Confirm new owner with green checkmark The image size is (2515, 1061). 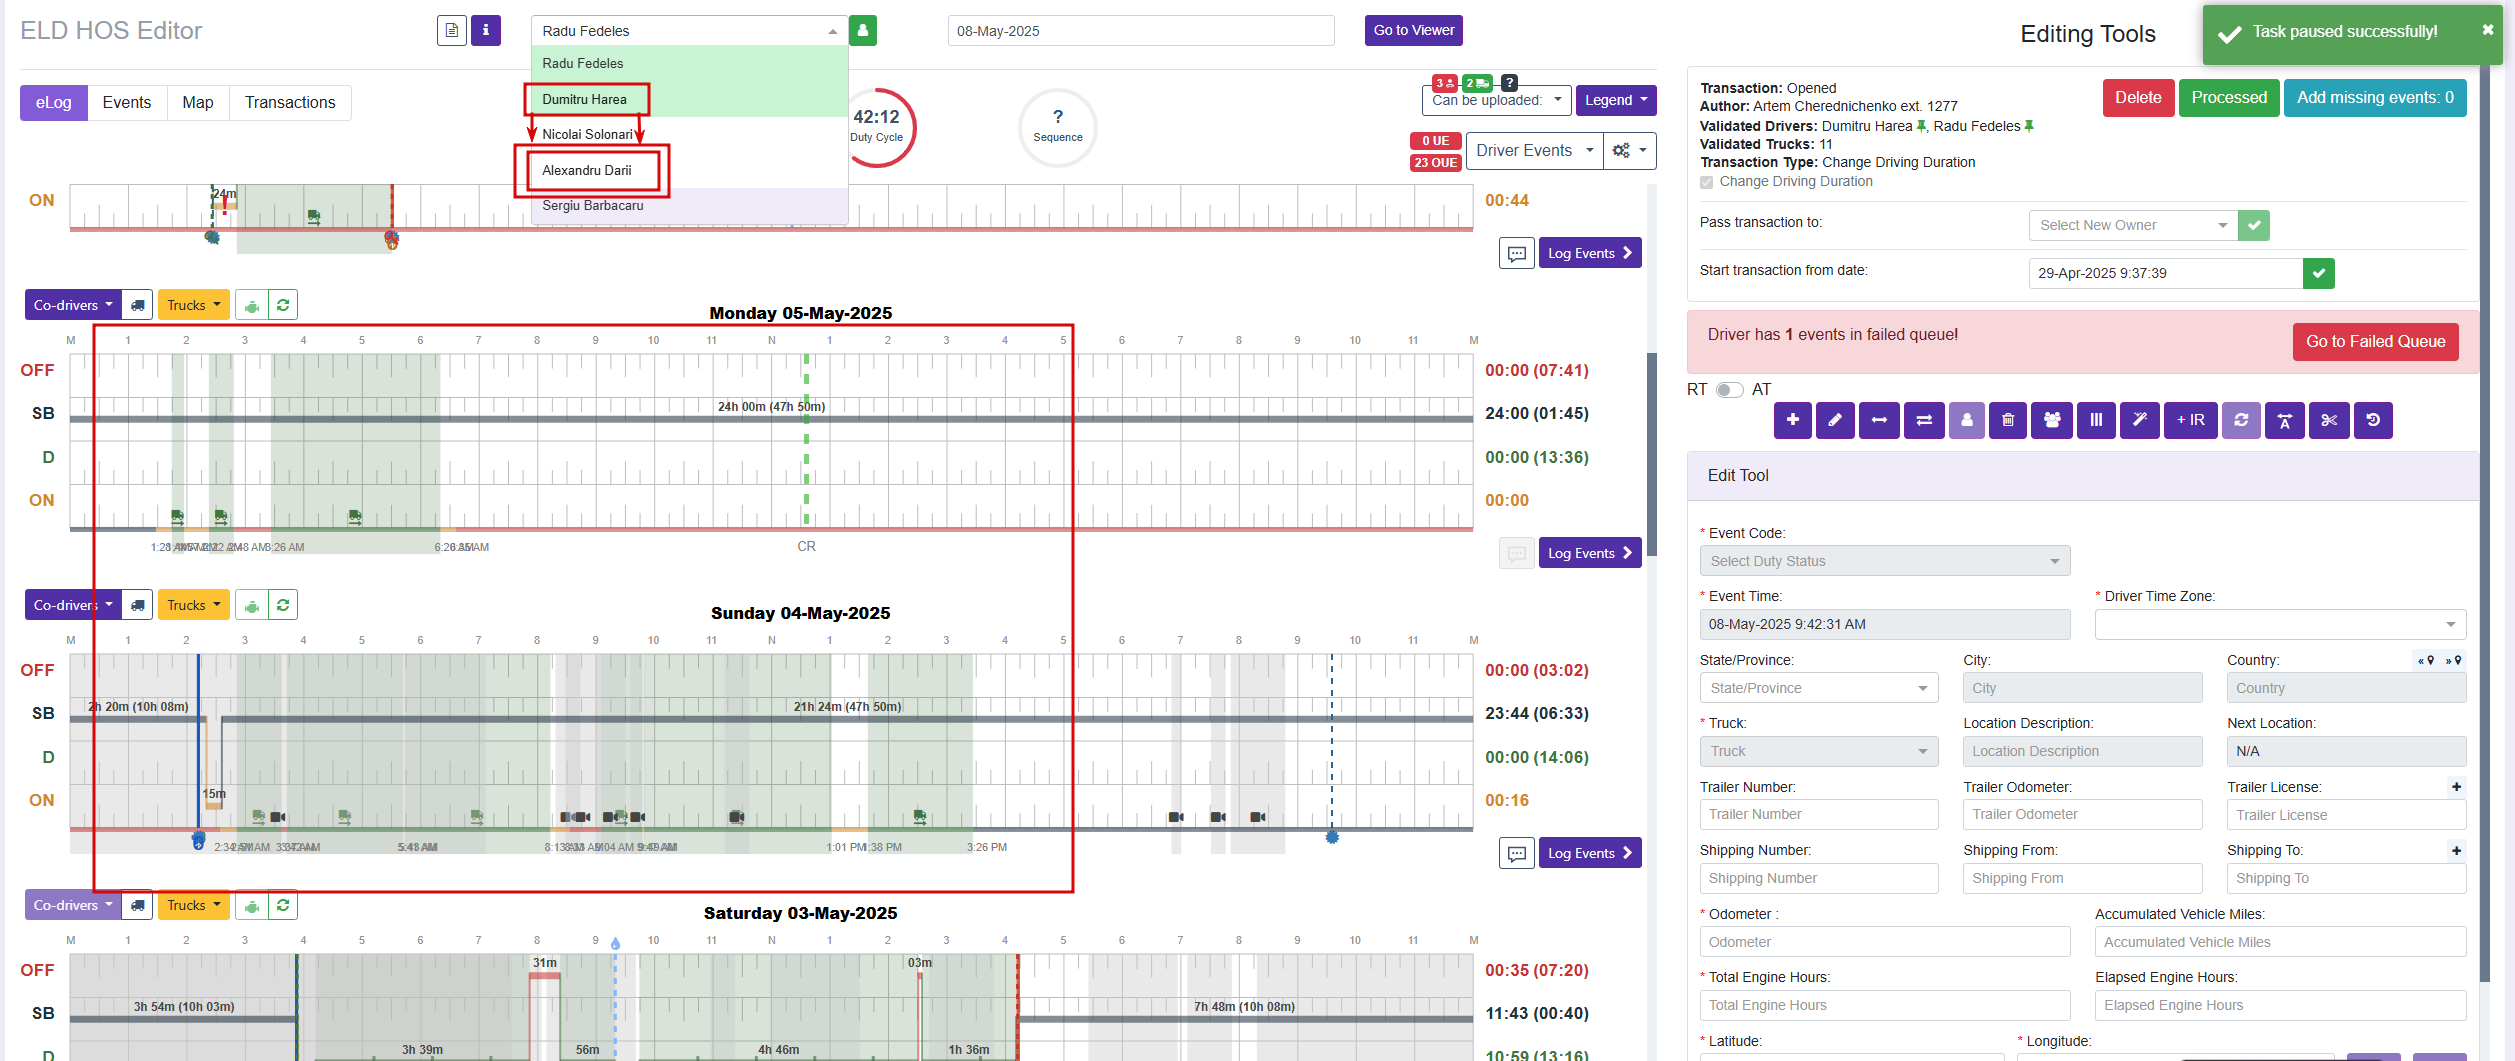point(2254,225)
